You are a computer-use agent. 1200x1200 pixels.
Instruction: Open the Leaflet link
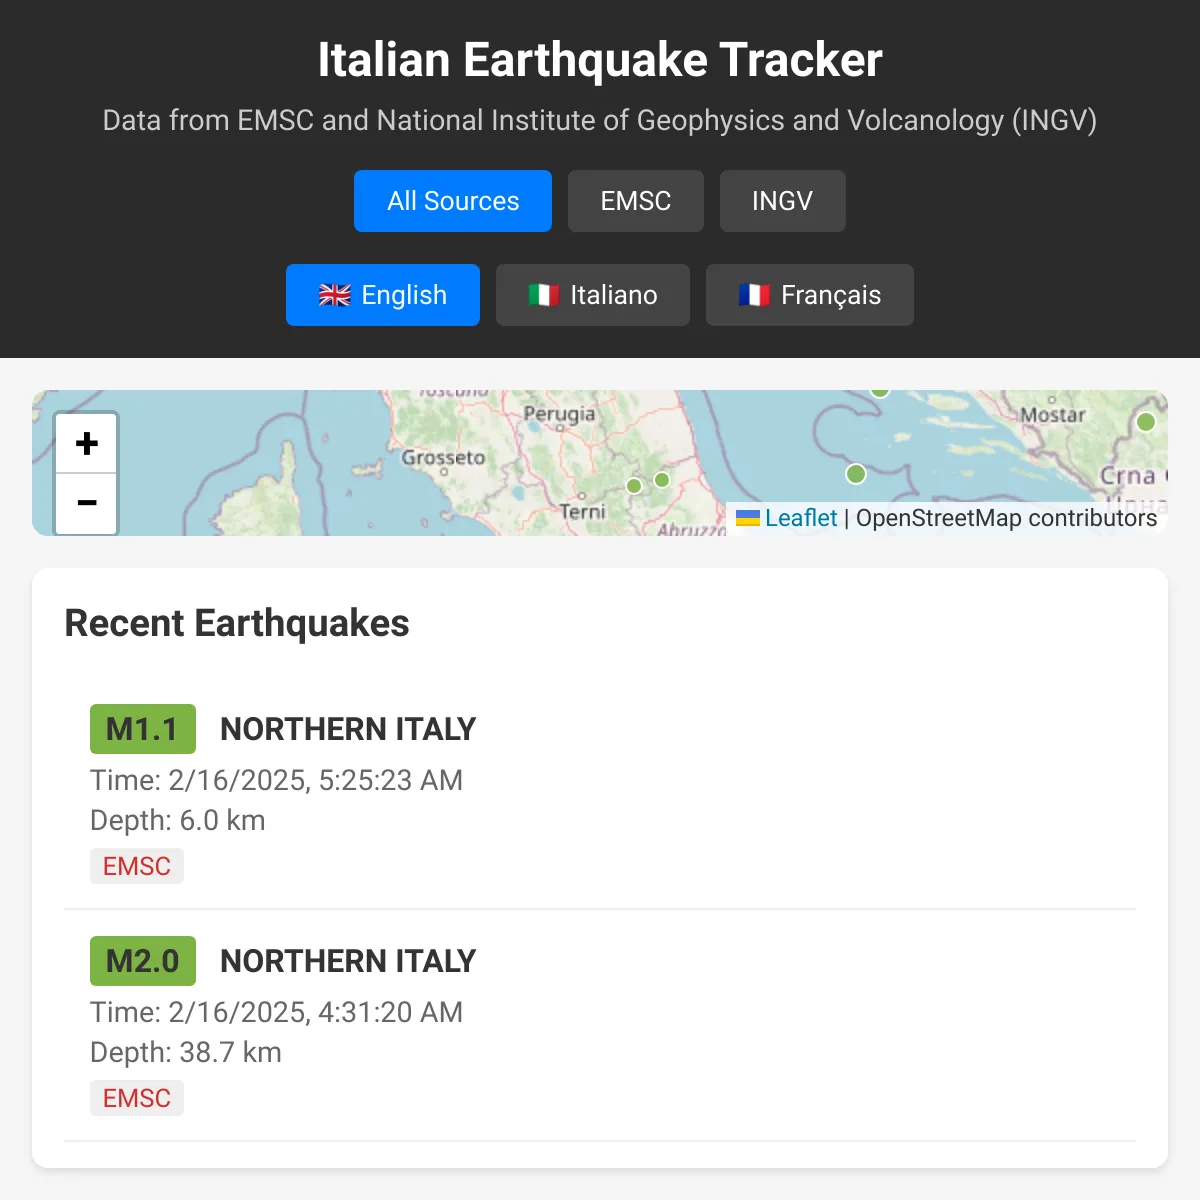coord(800,518)
